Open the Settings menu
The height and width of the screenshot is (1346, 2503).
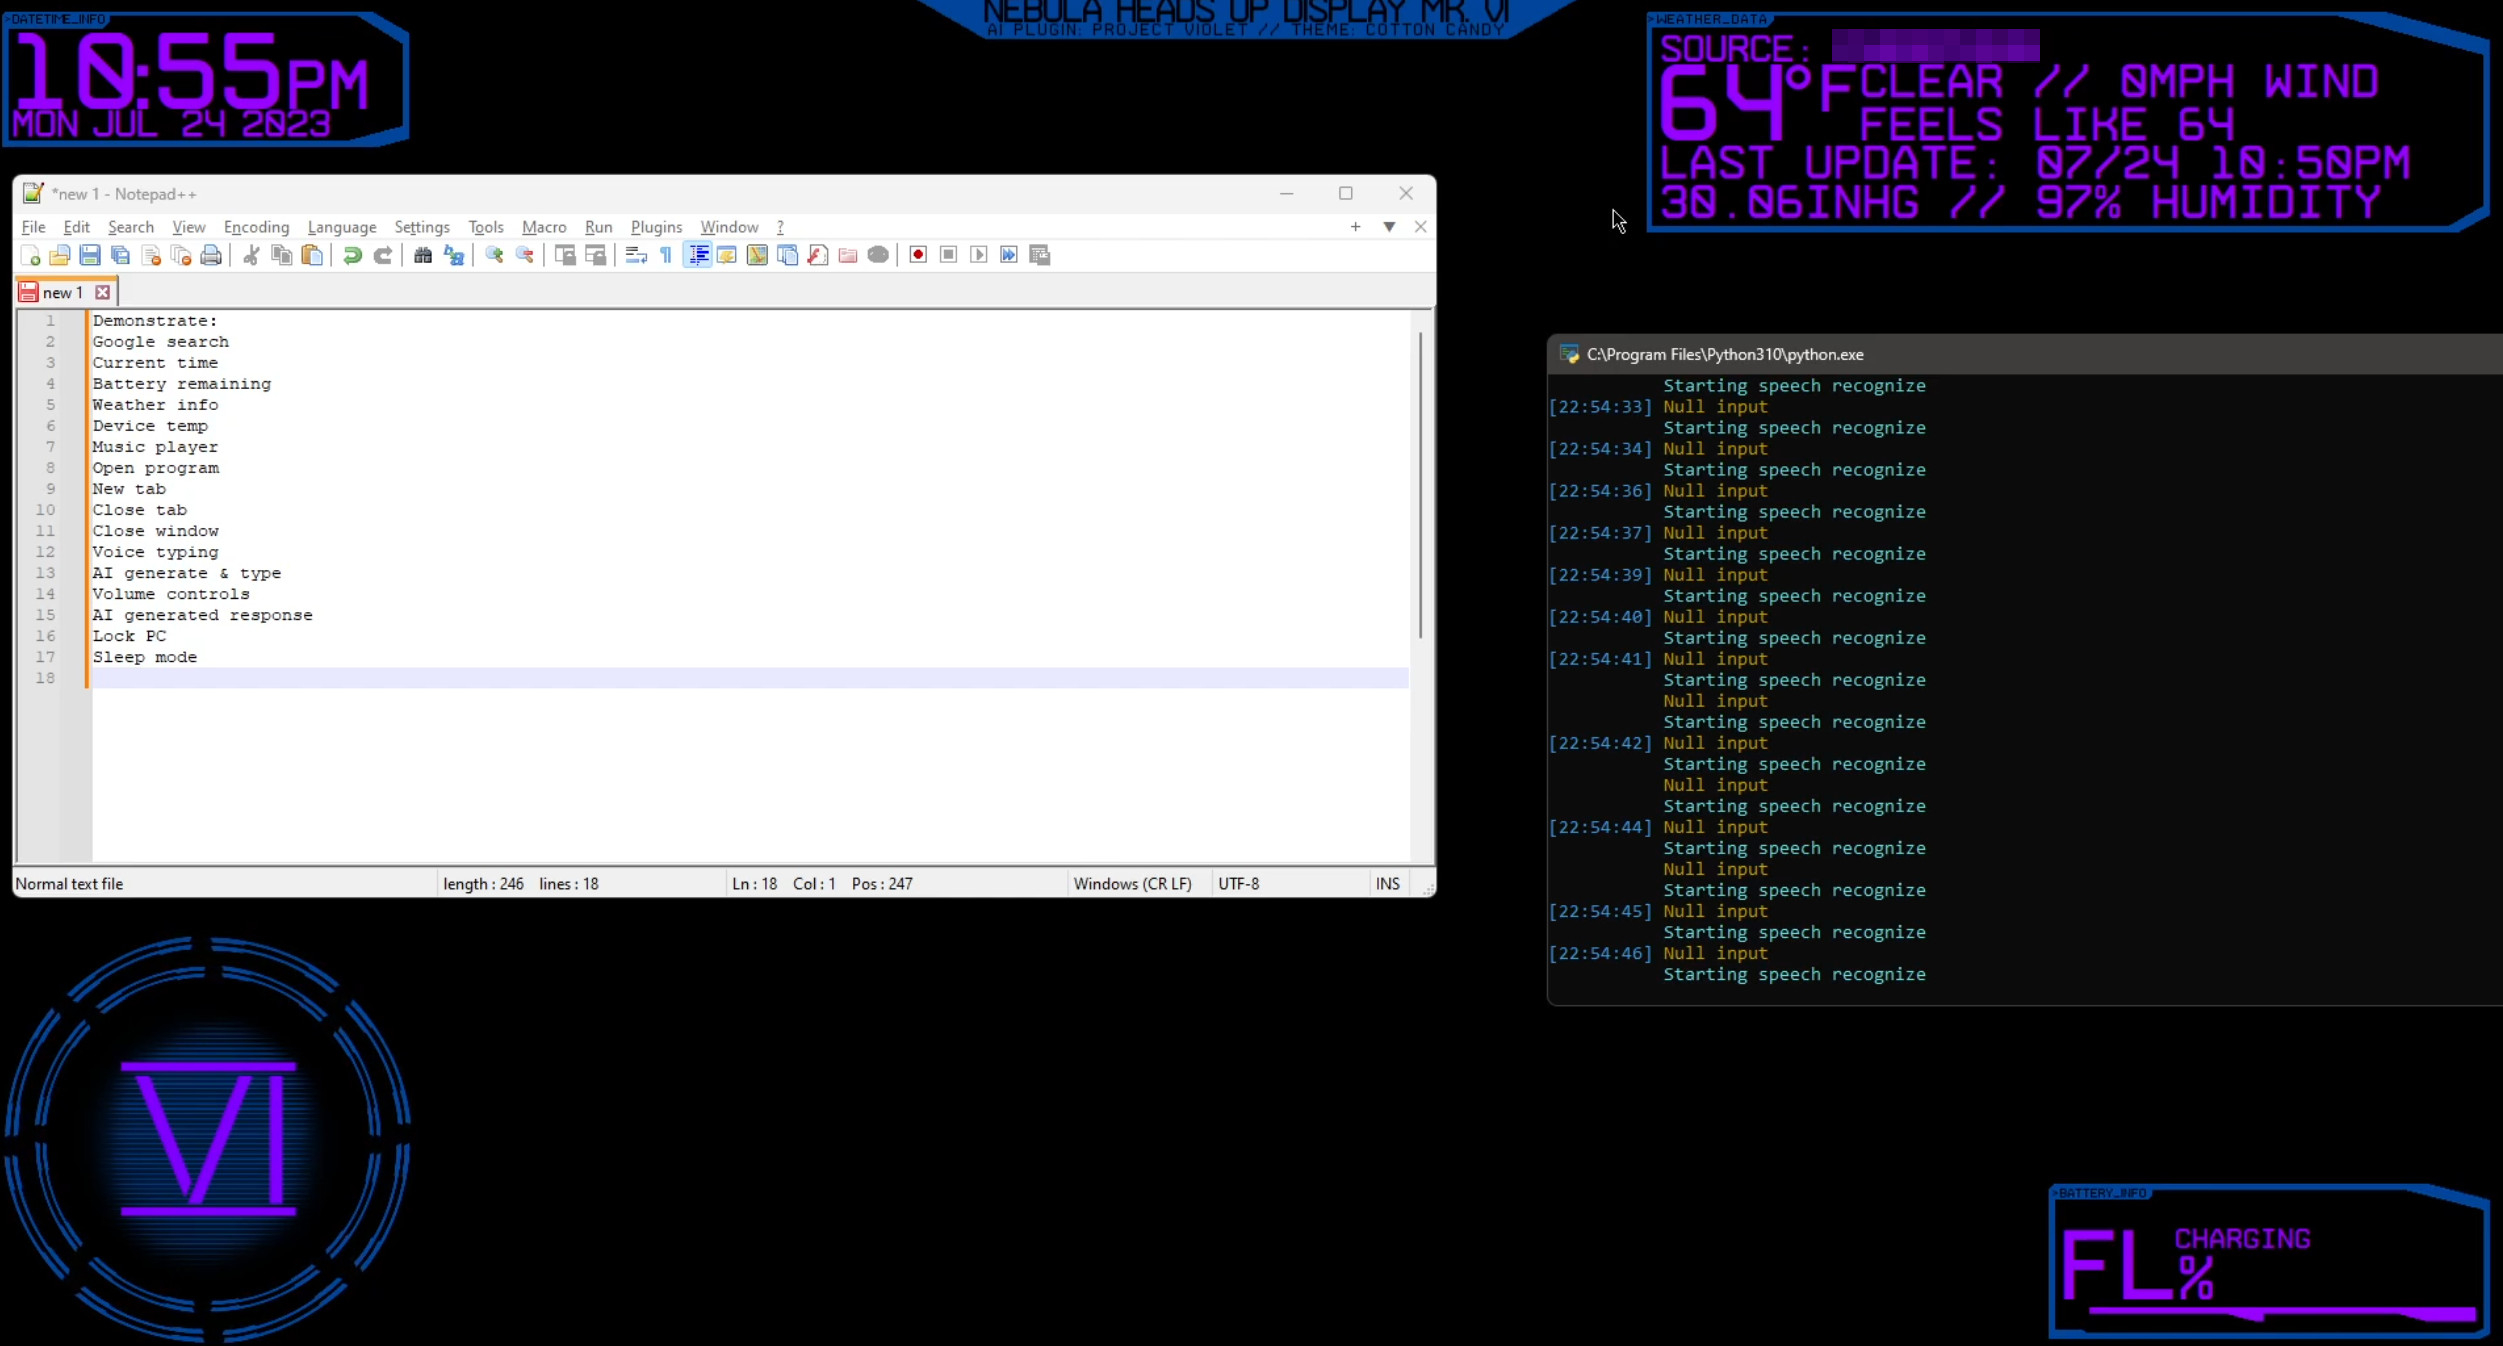click(422, 227)
